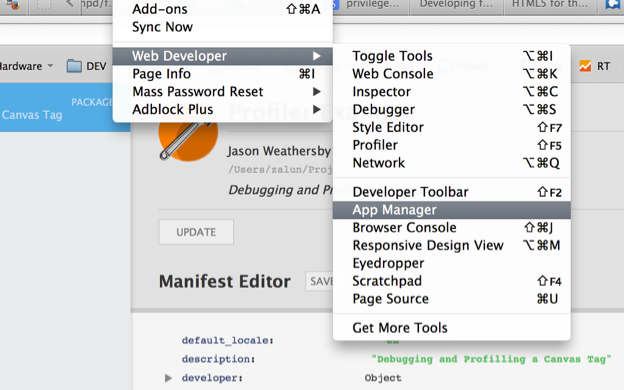
Task: Launch the Debugger tool
Action: 452,109
